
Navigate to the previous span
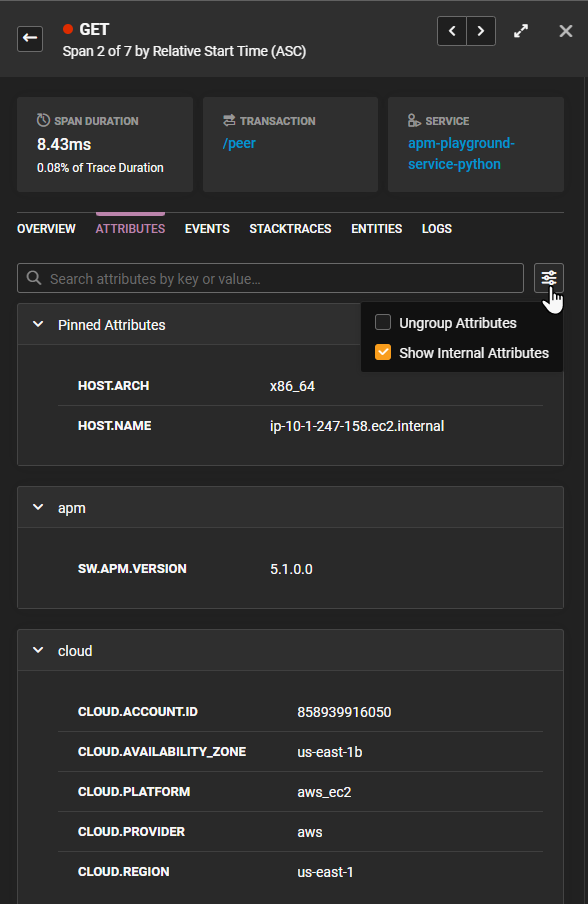click(451, 31)
